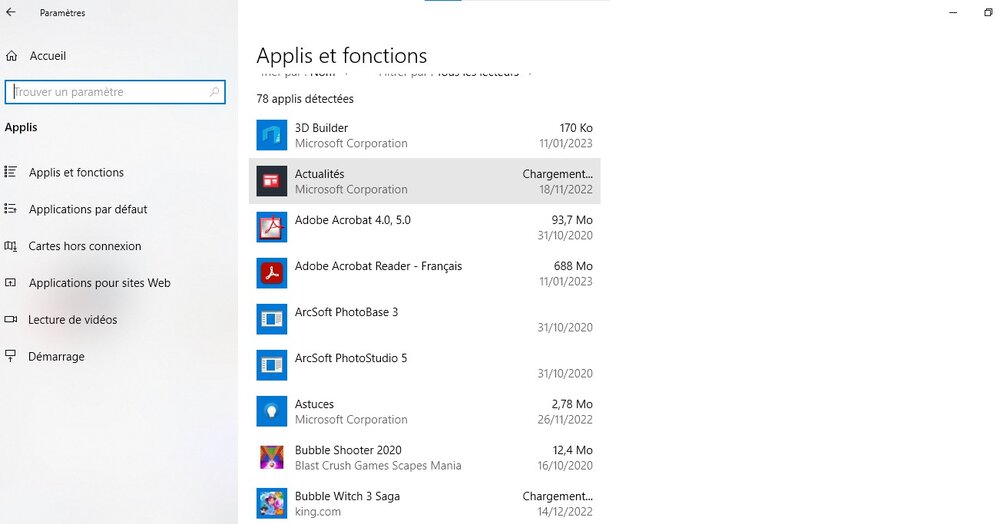Open Applications par défaut section
This screenshot has height=524, width=1000.
[87, 209]
